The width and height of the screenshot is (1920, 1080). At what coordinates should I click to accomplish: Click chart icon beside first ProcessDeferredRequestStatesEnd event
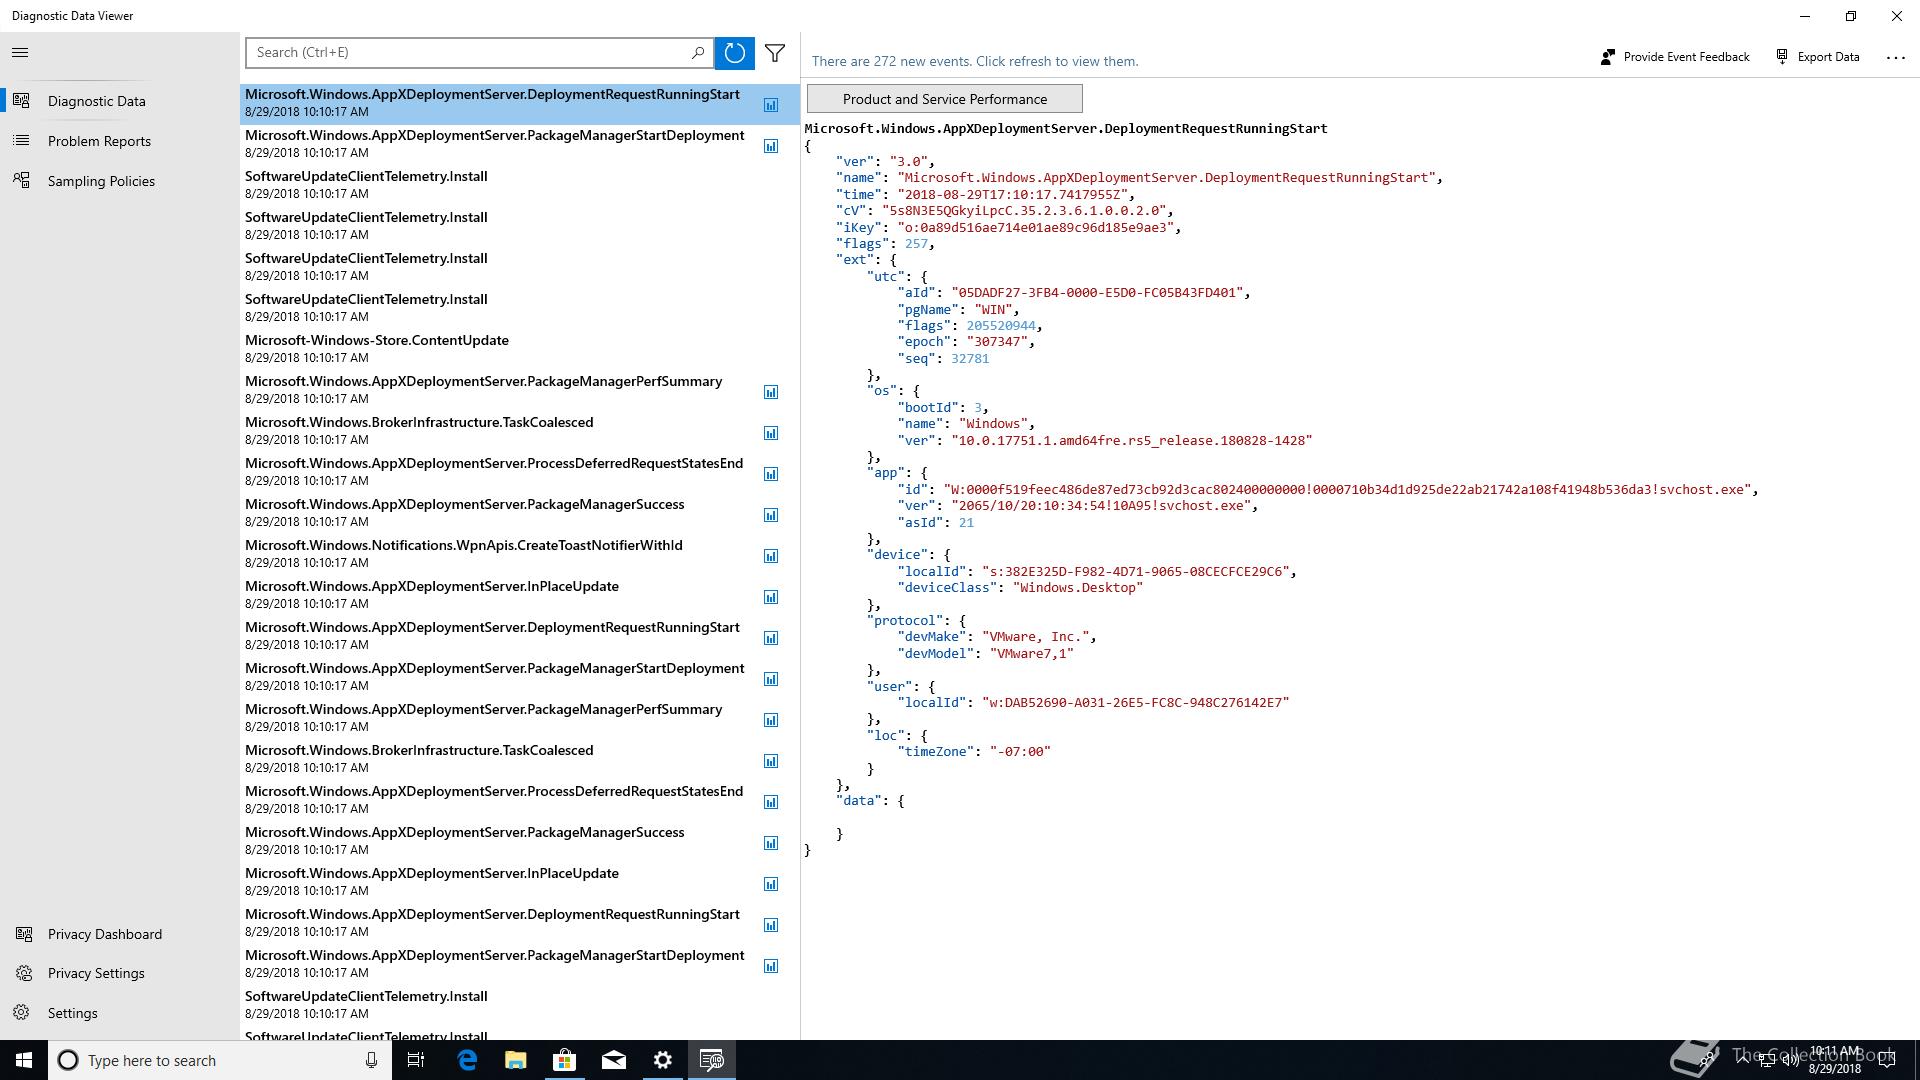771,474
